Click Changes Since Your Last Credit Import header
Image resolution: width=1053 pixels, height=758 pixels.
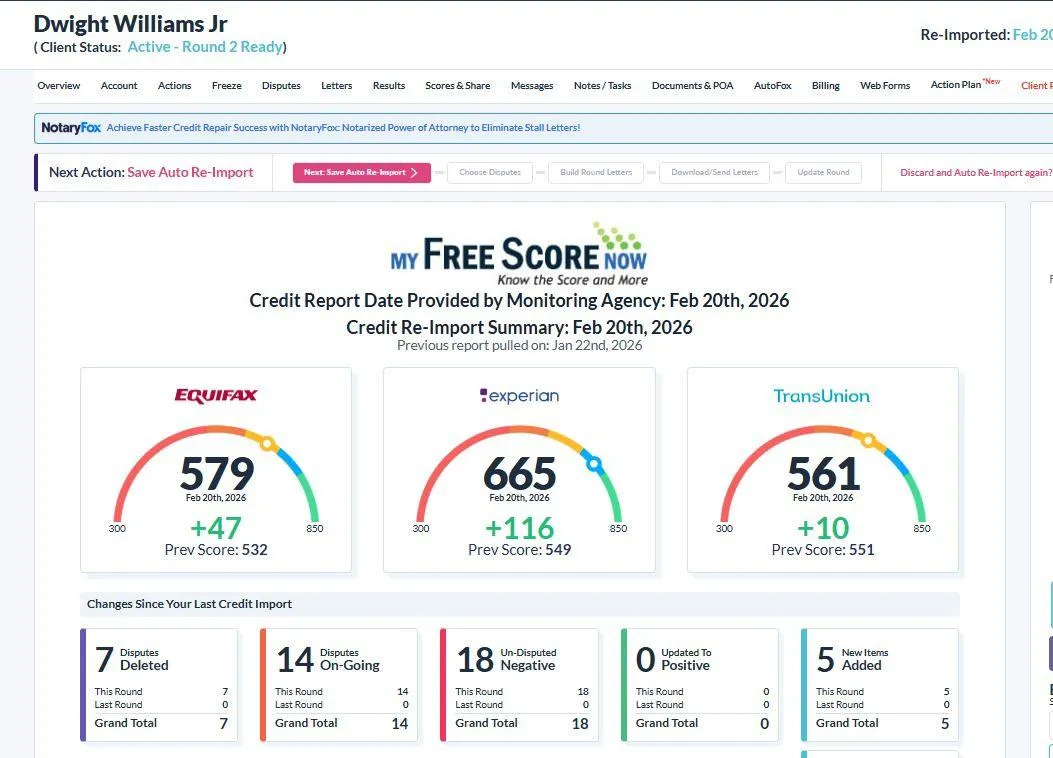(x=189, y=604)
